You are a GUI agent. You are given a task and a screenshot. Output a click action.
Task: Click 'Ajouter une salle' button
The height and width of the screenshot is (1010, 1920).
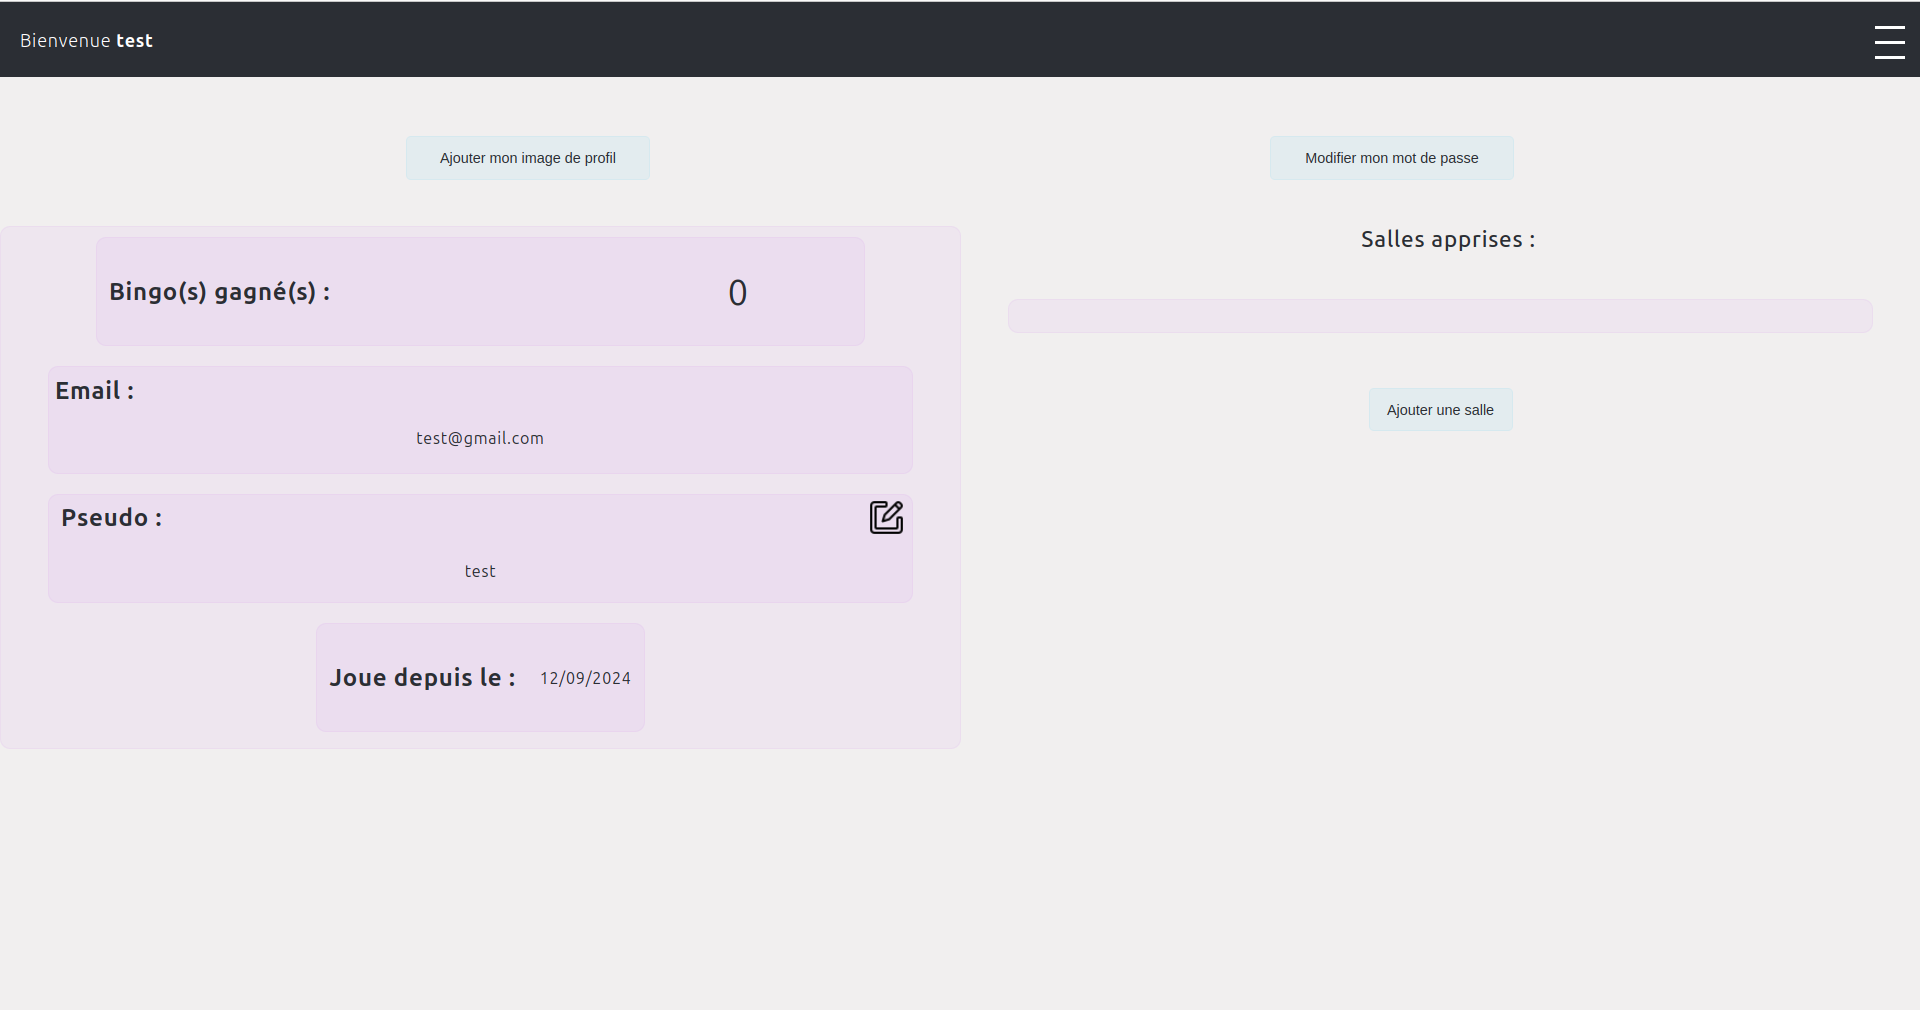1440,410
